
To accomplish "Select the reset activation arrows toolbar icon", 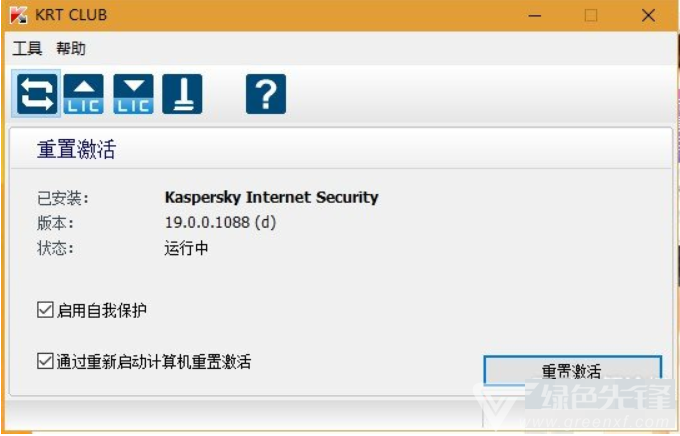I will click(x=37, y=94).
